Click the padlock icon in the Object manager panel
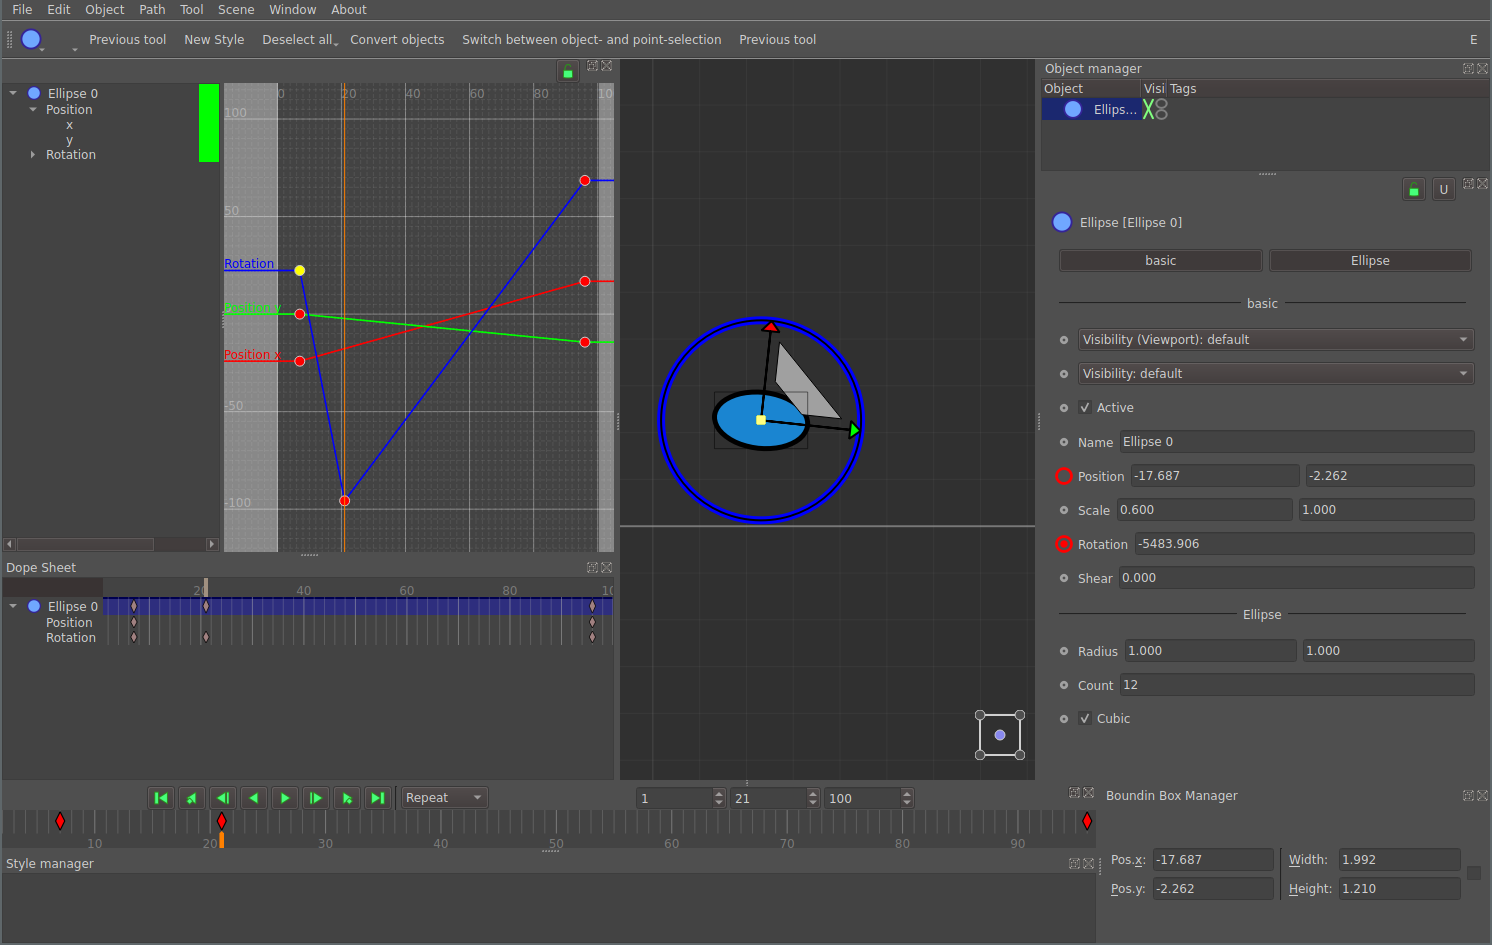Viewport: 1492px width, 945px height. (x=1413, y=188)
